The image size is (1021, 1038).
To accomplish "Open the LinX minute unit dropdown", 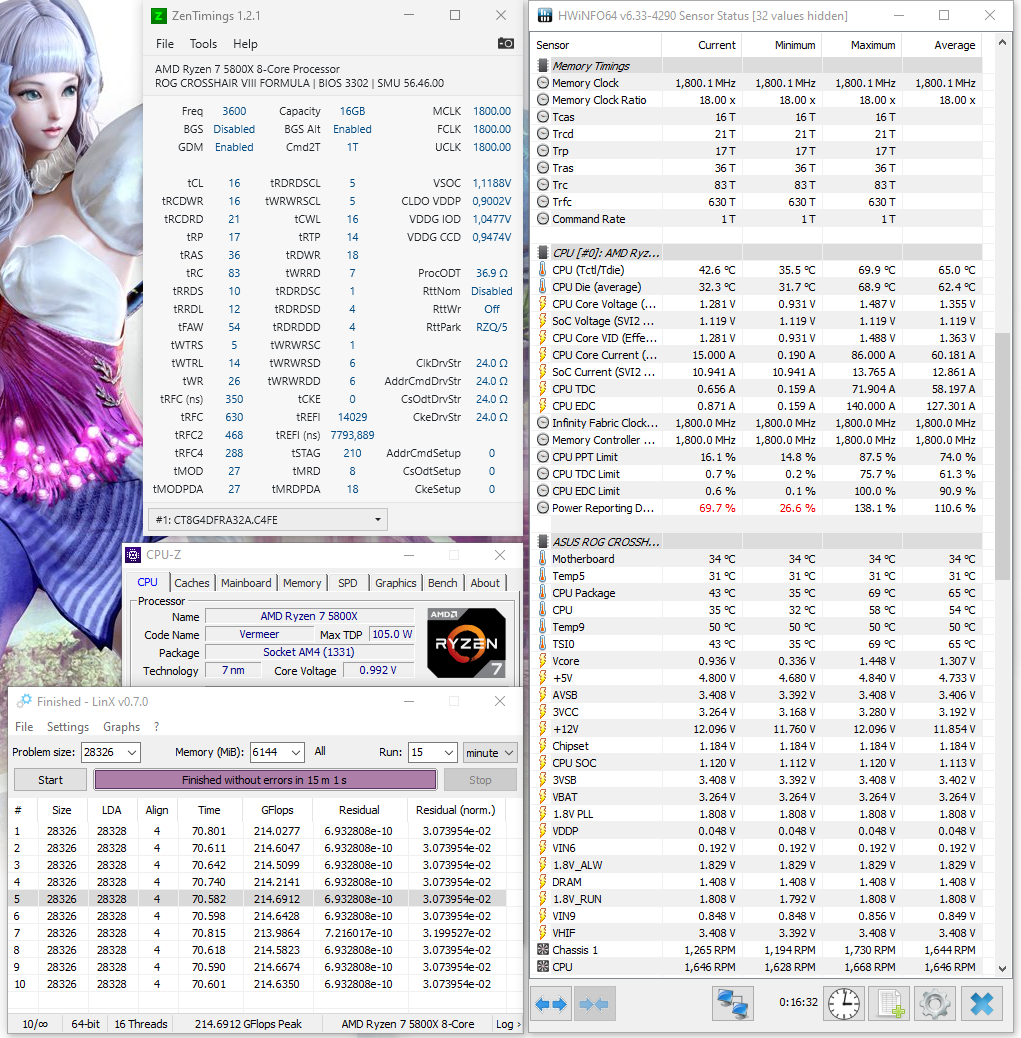I will [x=490, y=753].
